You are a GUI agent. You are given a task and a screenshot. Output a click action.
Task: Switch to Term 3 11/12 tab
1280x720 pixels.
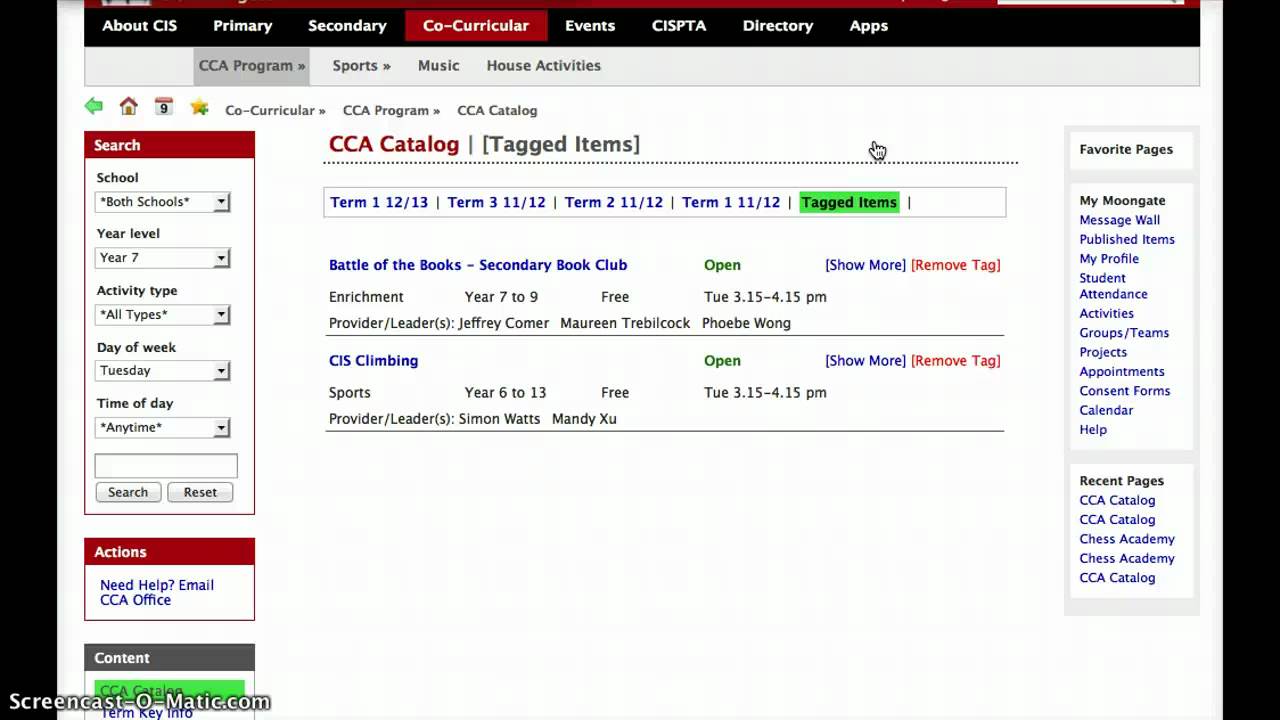tap(496, 203)
